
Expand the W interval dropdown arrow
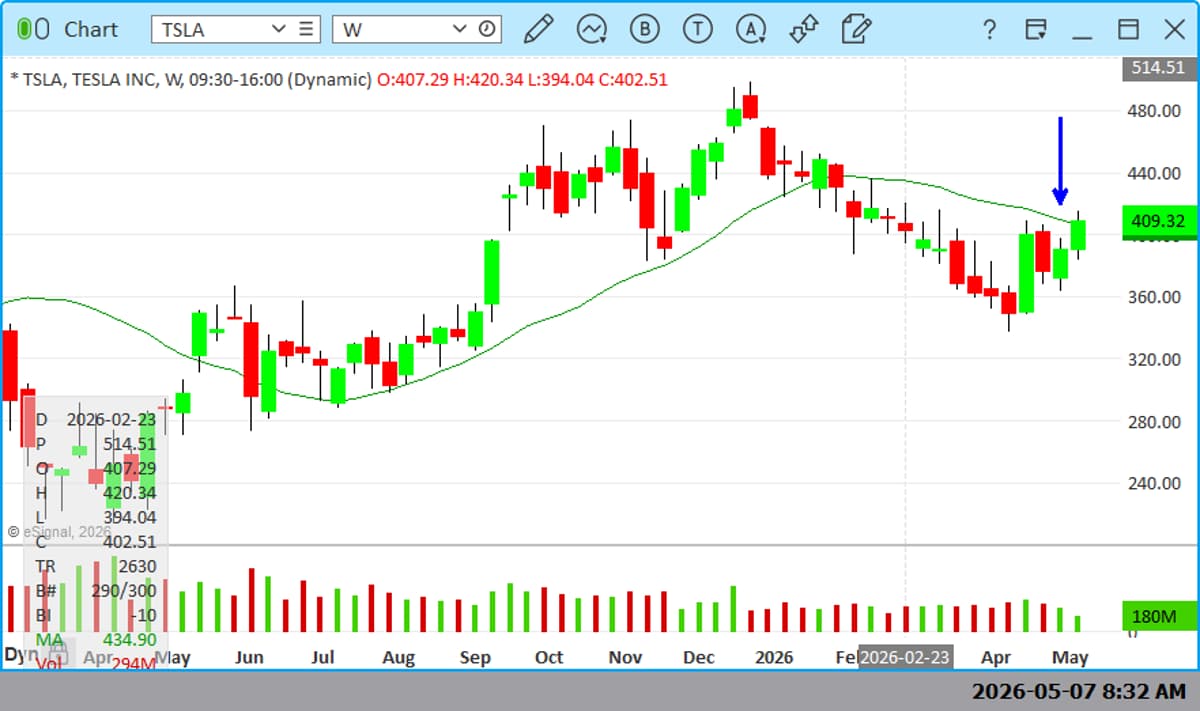coord(460,29)
